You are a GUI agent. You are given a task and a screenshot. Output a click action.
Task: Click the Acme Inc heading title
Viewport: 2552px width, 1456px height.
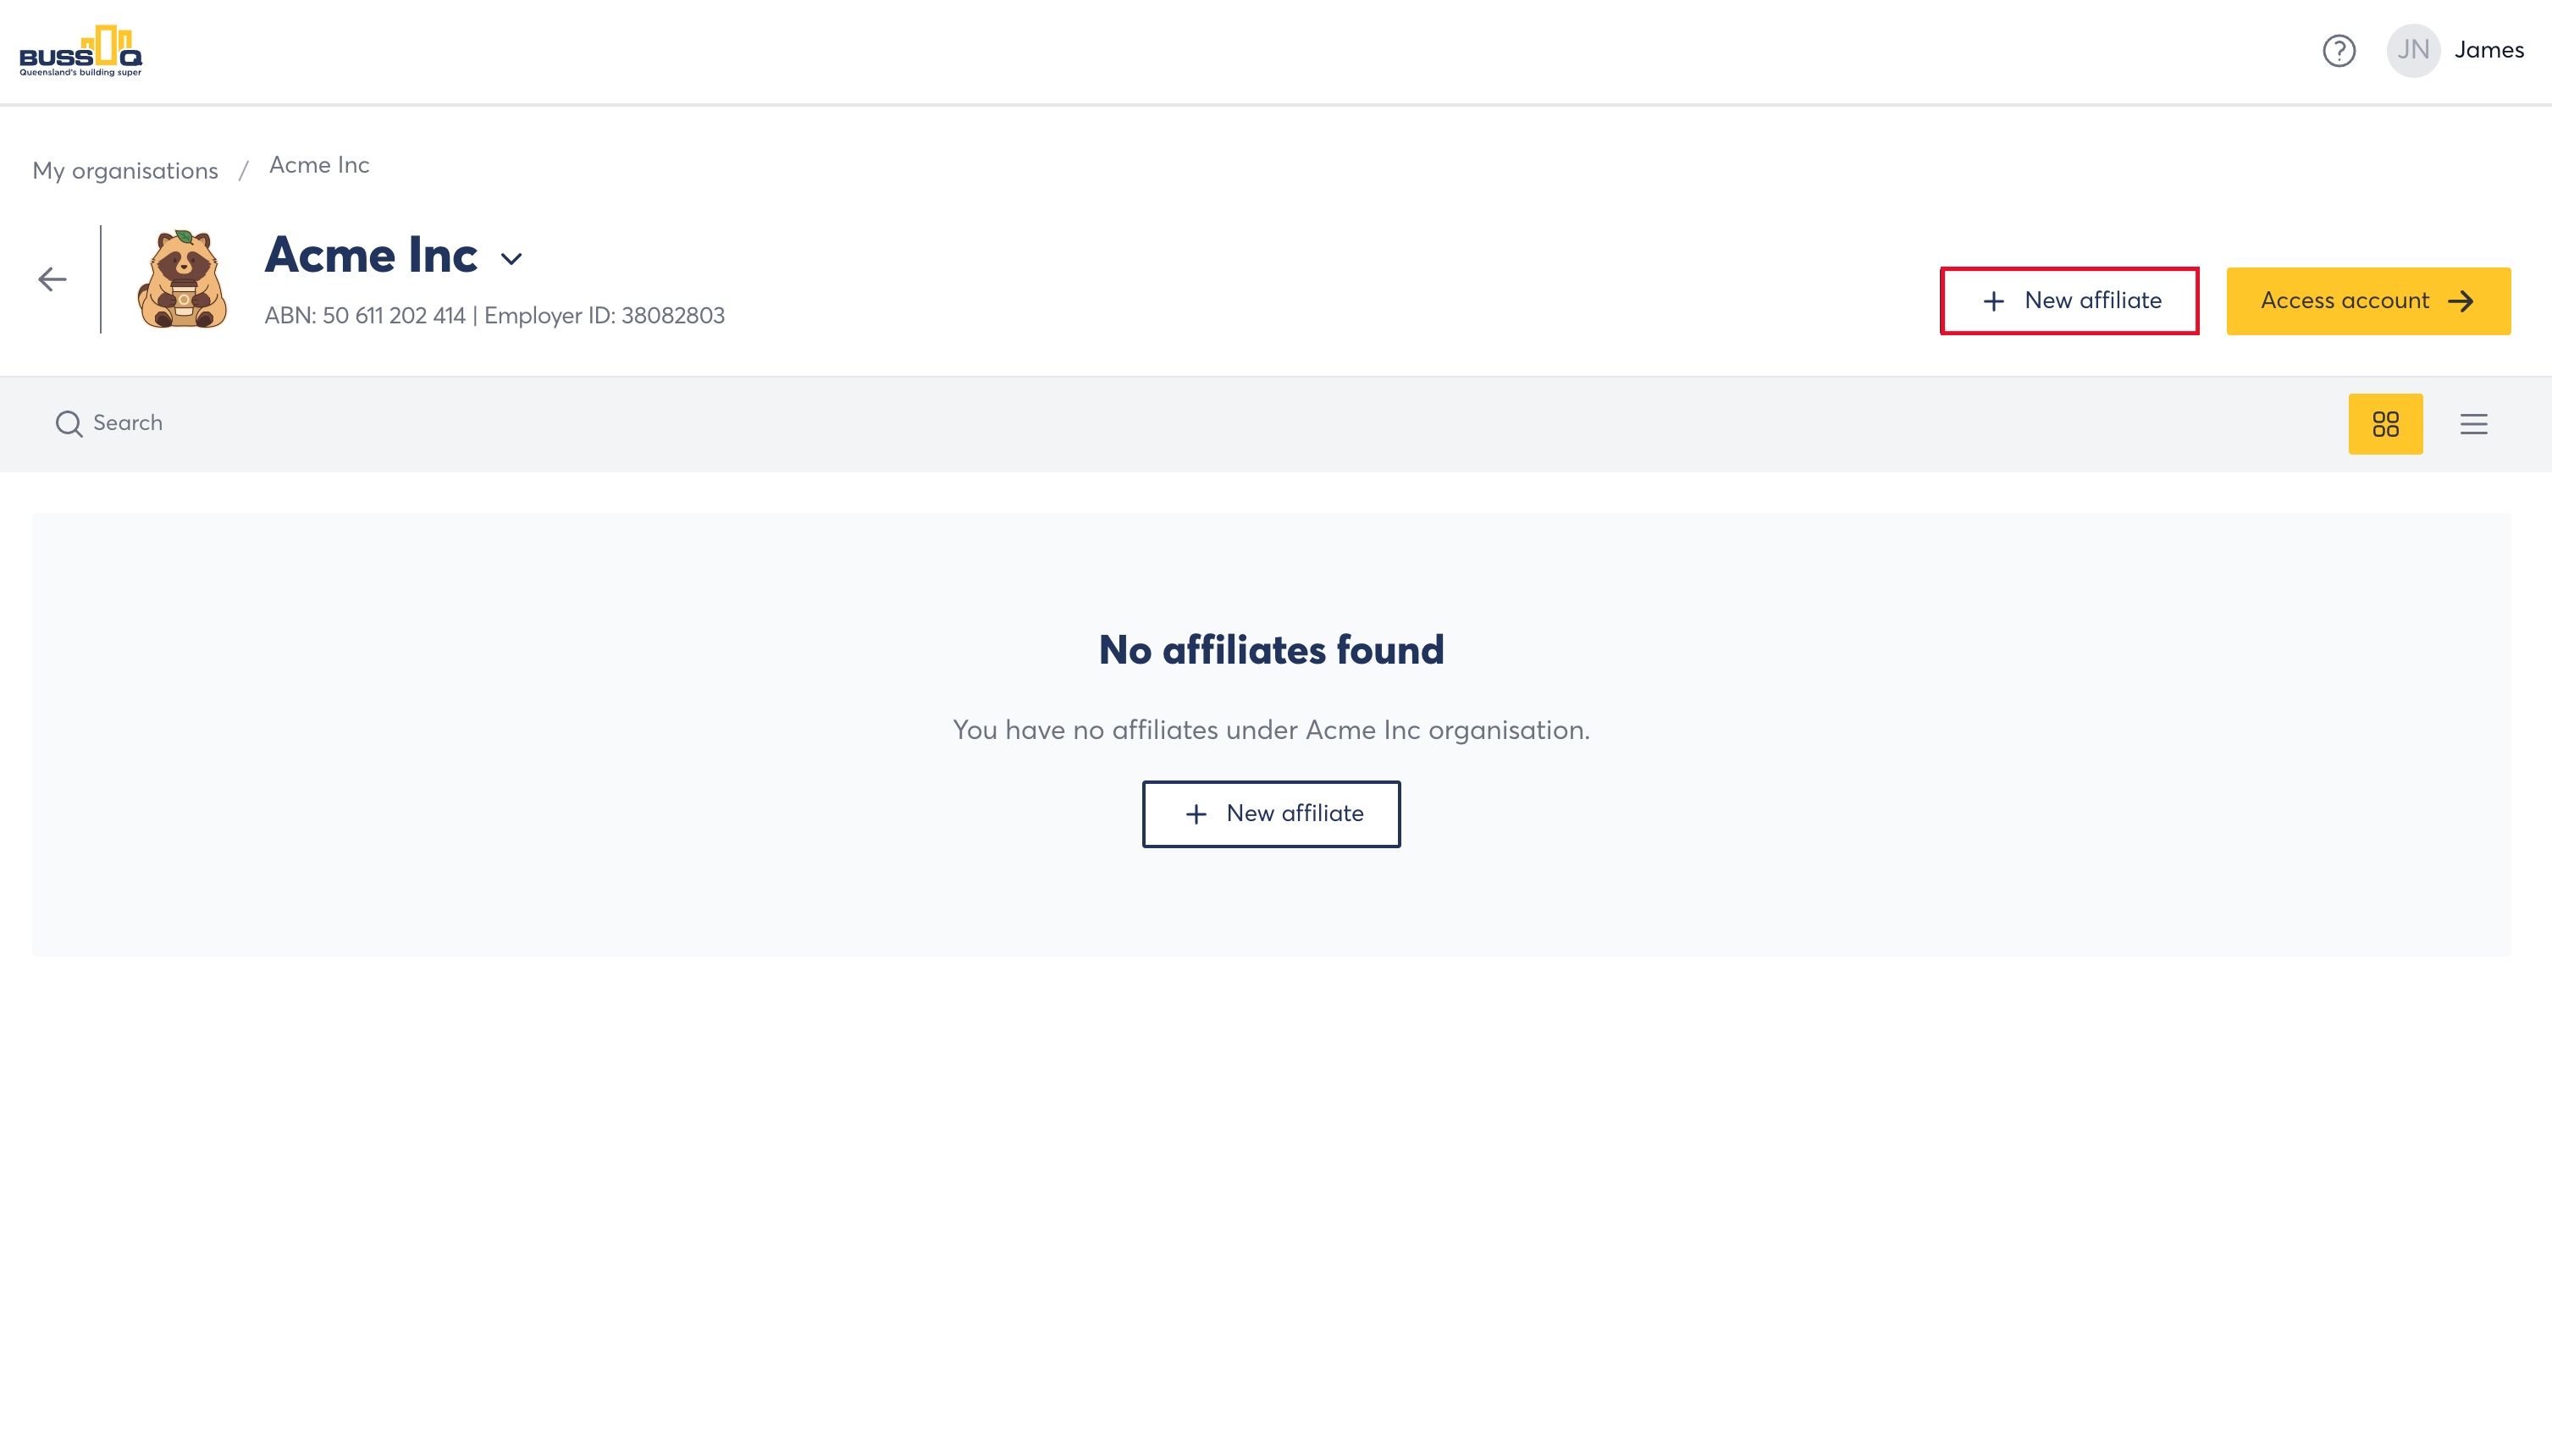click(x=371, y=255)
